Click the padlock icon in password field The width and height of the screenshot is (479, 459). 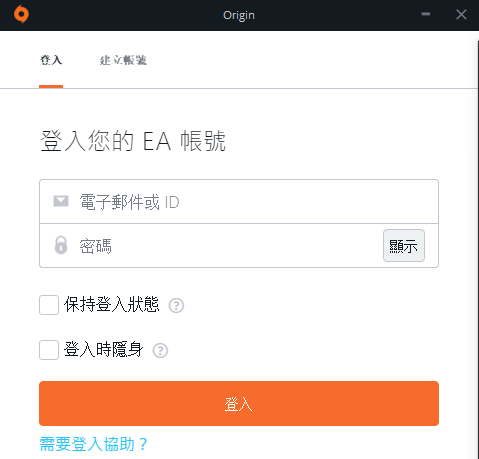pyautogui.click(x=61, y=245)
